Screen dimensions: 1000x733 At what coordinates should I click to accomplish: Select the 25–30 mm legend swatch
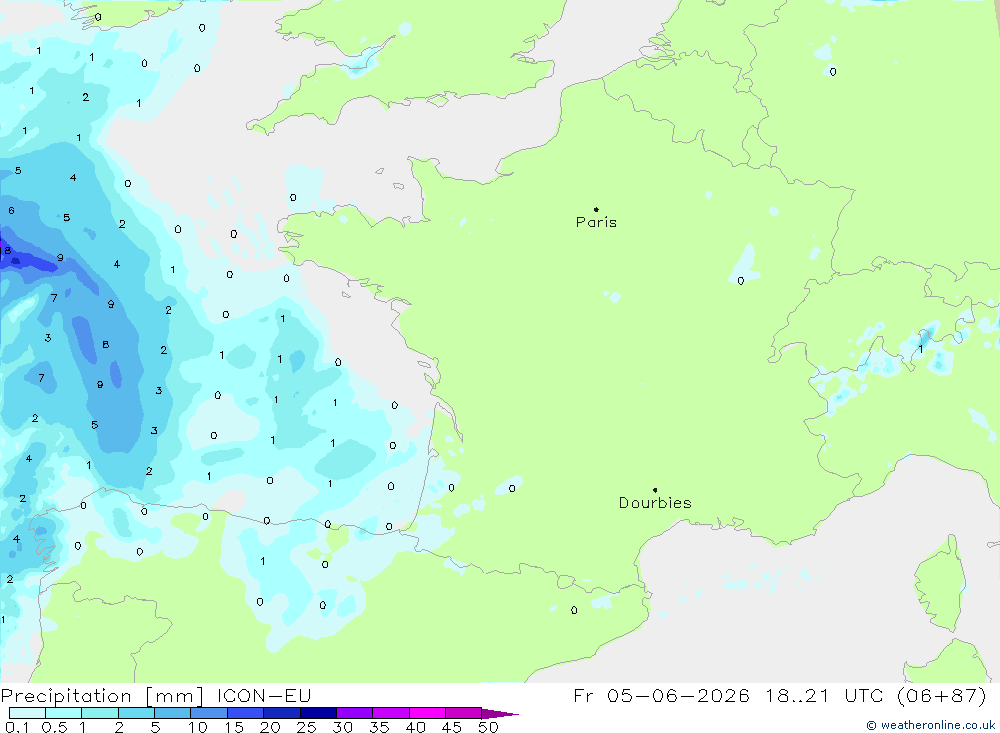tap(318, 713)
